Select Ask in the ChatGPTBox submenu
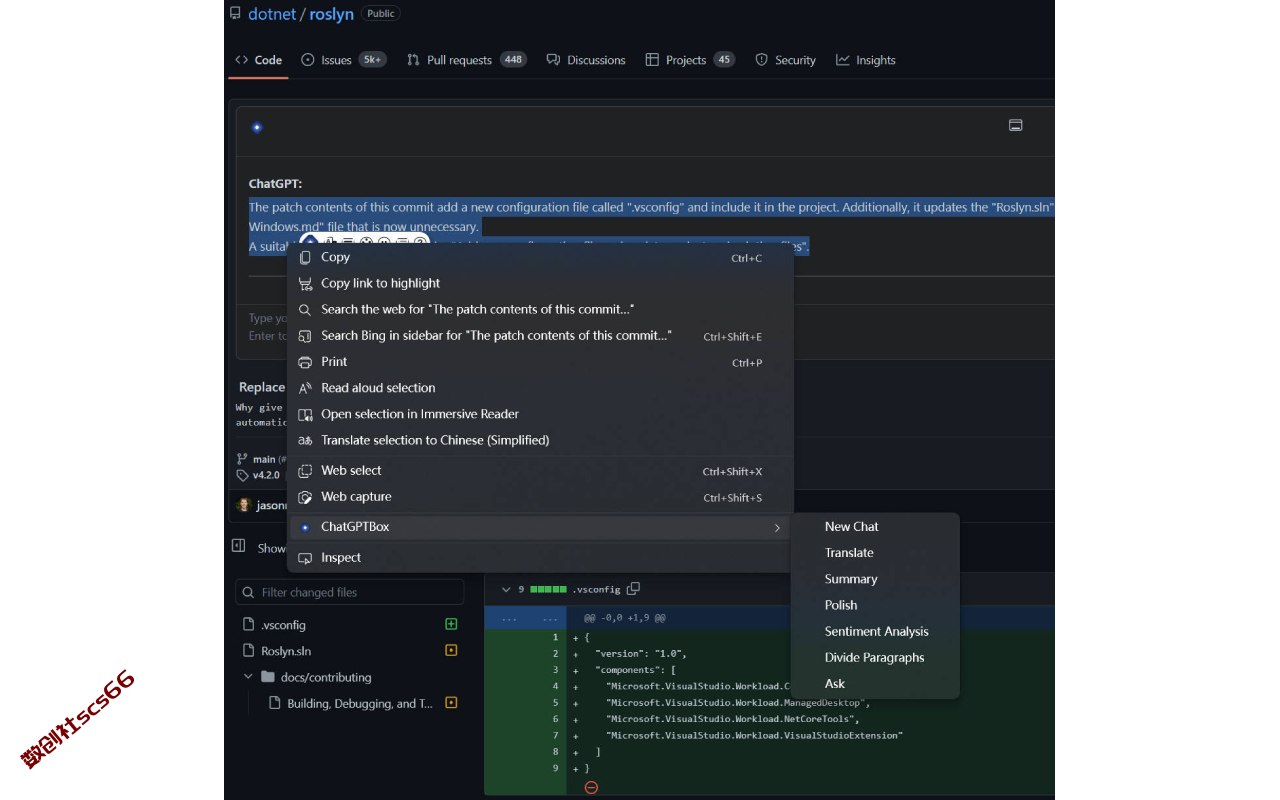Screen dimensions: 1280x800 click(x=875, y=683)
